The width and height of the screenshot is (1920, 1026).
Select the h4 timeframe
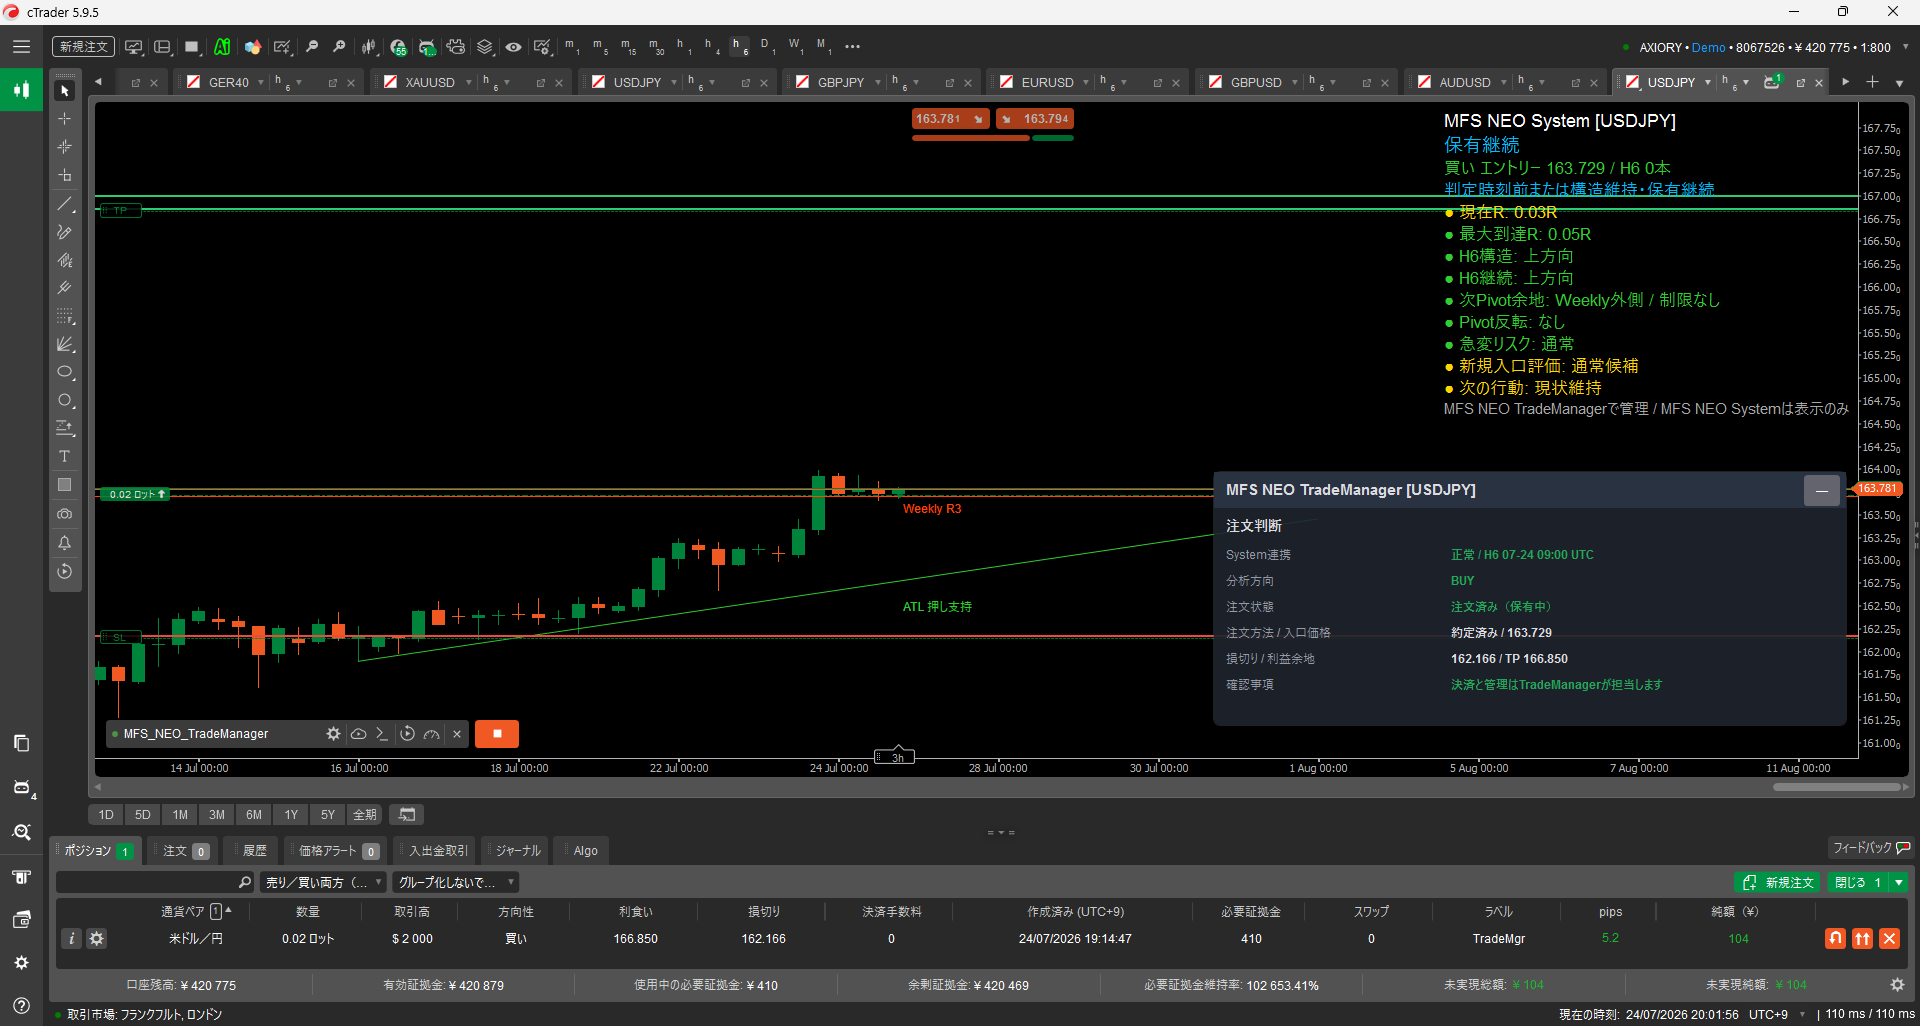click(x=712, y=46)
